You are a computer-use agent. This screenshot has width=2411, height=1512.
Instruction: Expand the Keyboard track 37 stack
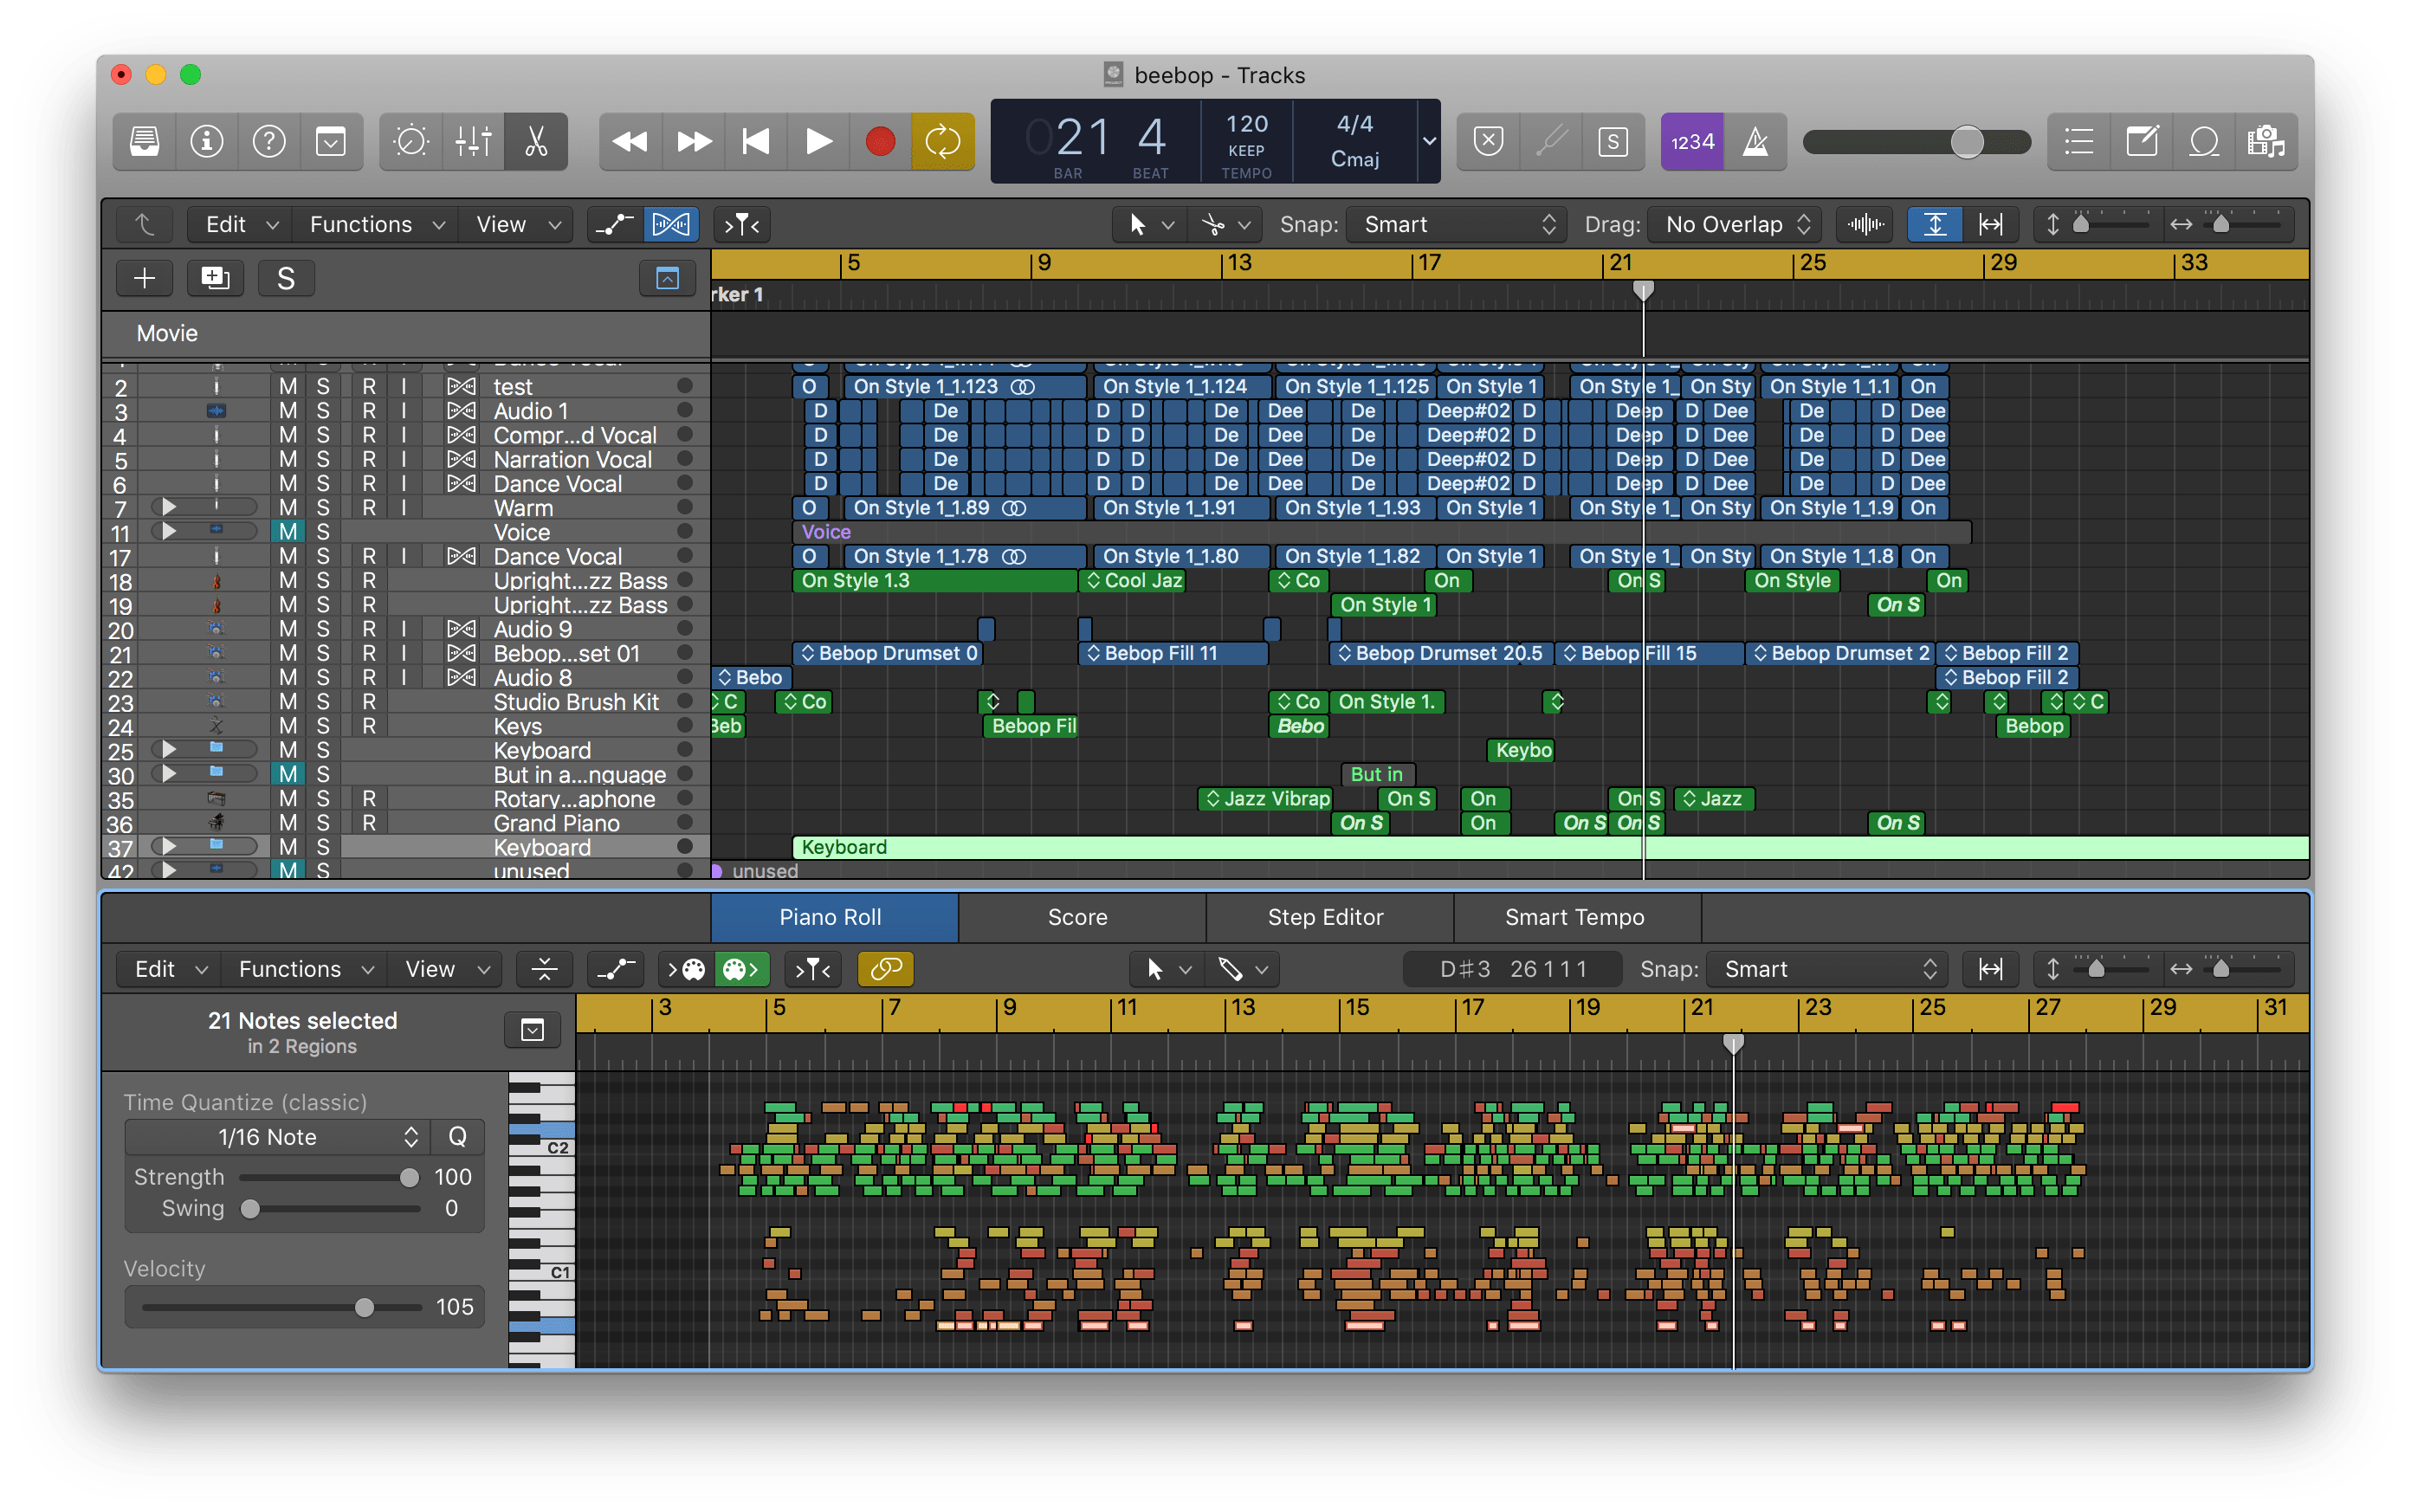169,846
